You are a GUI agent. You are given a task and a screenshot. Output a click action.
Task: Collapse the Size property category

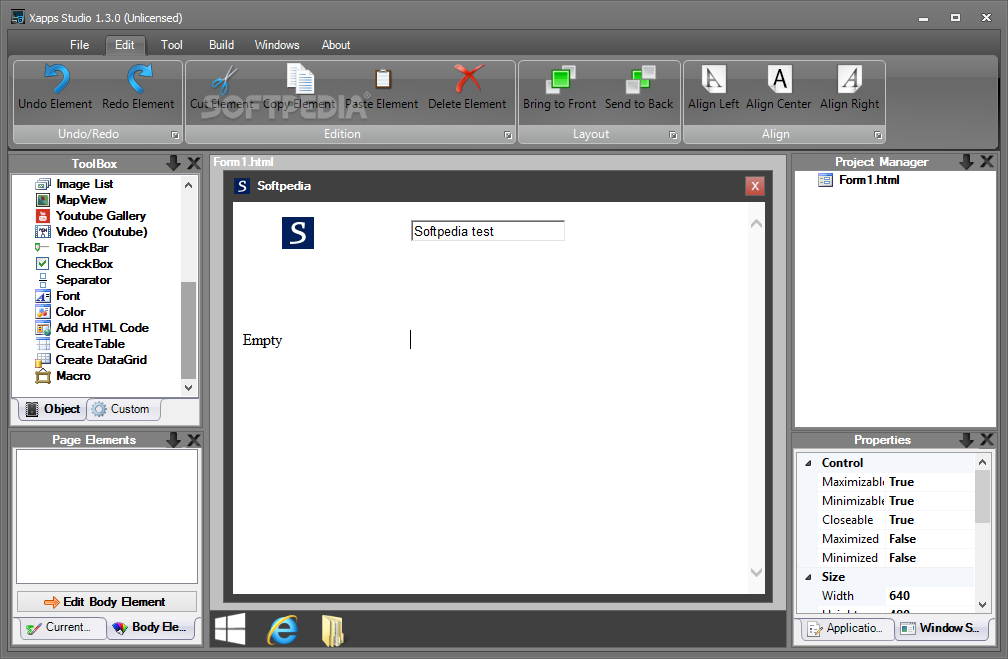coord(809,577)
